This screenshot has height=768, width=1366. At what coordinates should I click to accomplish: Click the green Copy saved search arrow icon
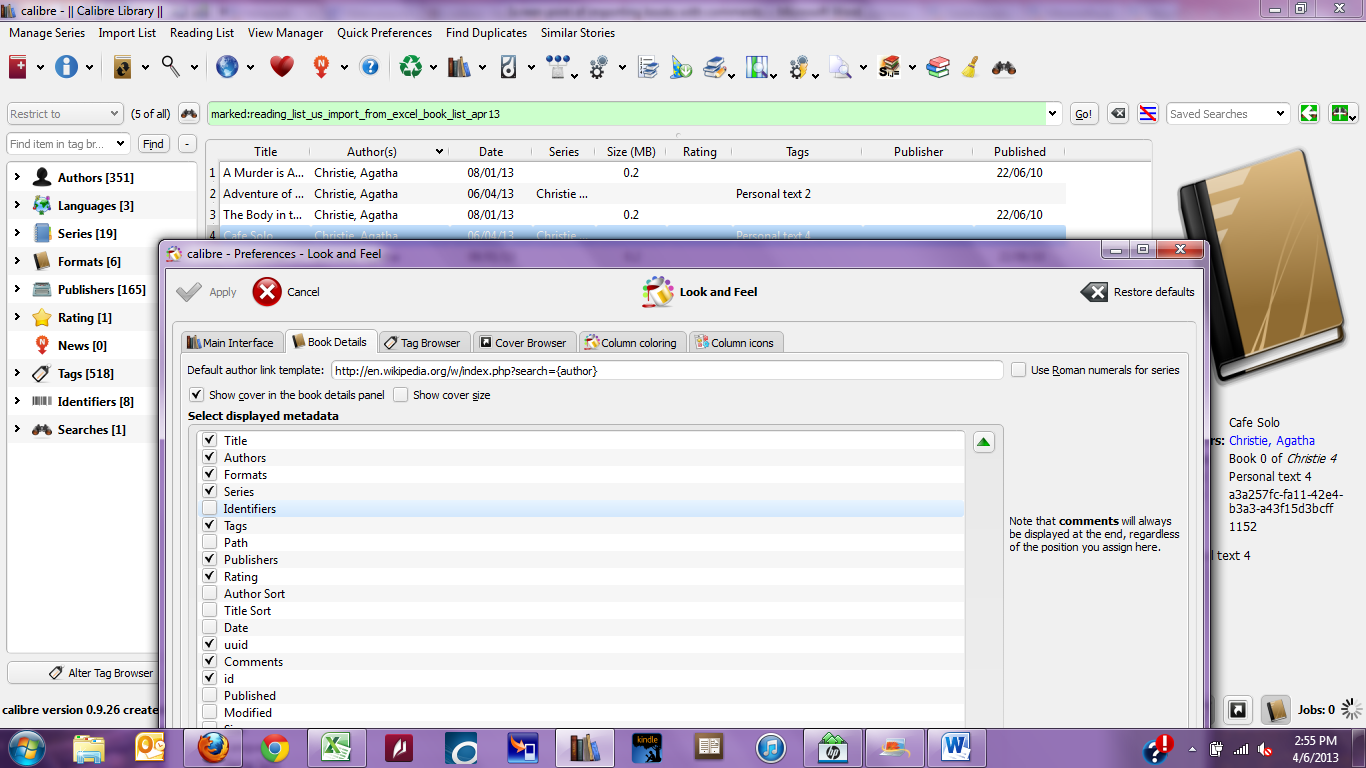(1309, 114)
